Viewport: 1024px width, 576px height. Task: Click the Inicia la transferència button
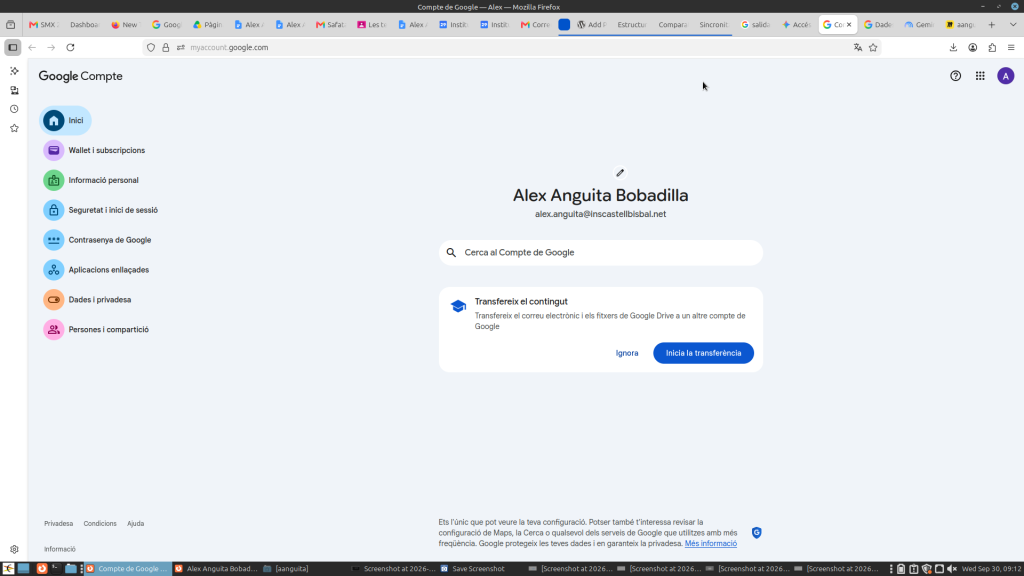703,353
